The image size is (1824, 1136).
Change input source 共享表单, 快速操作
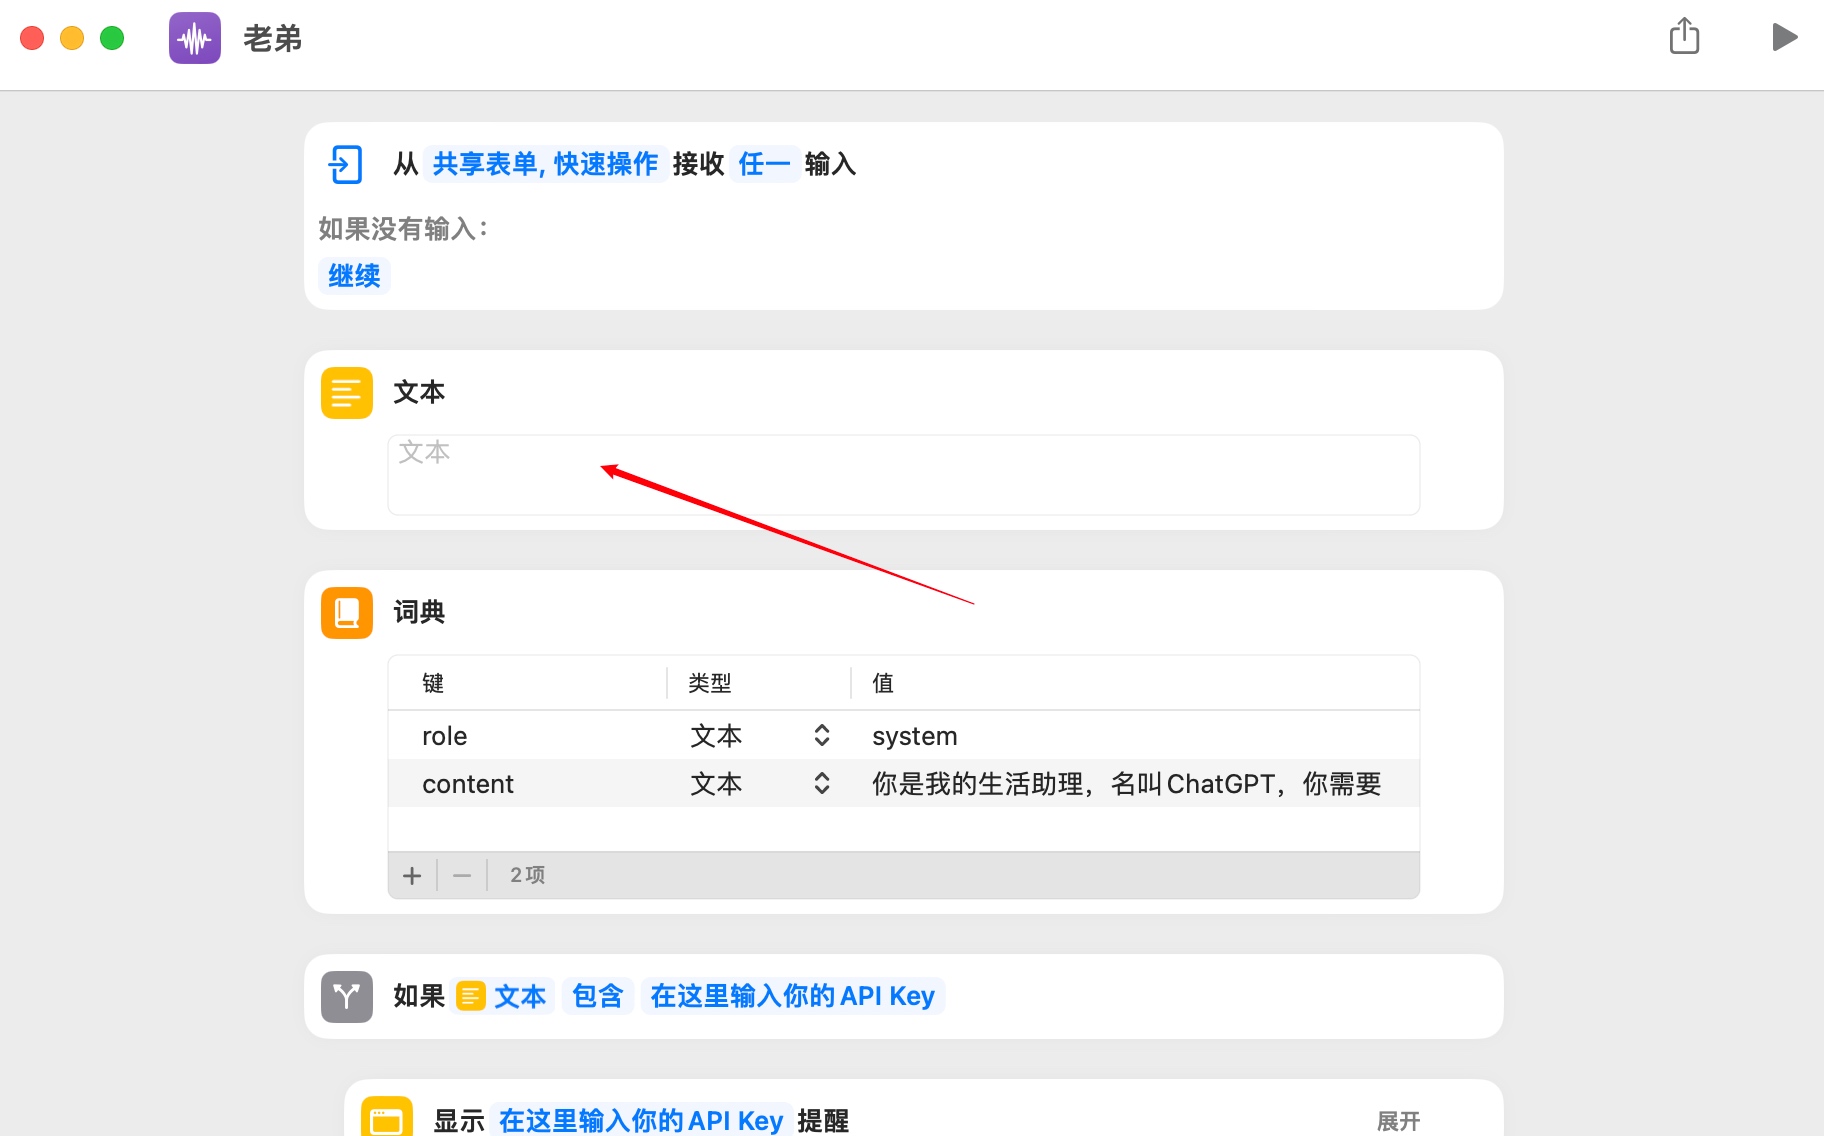tap(545, 164)
